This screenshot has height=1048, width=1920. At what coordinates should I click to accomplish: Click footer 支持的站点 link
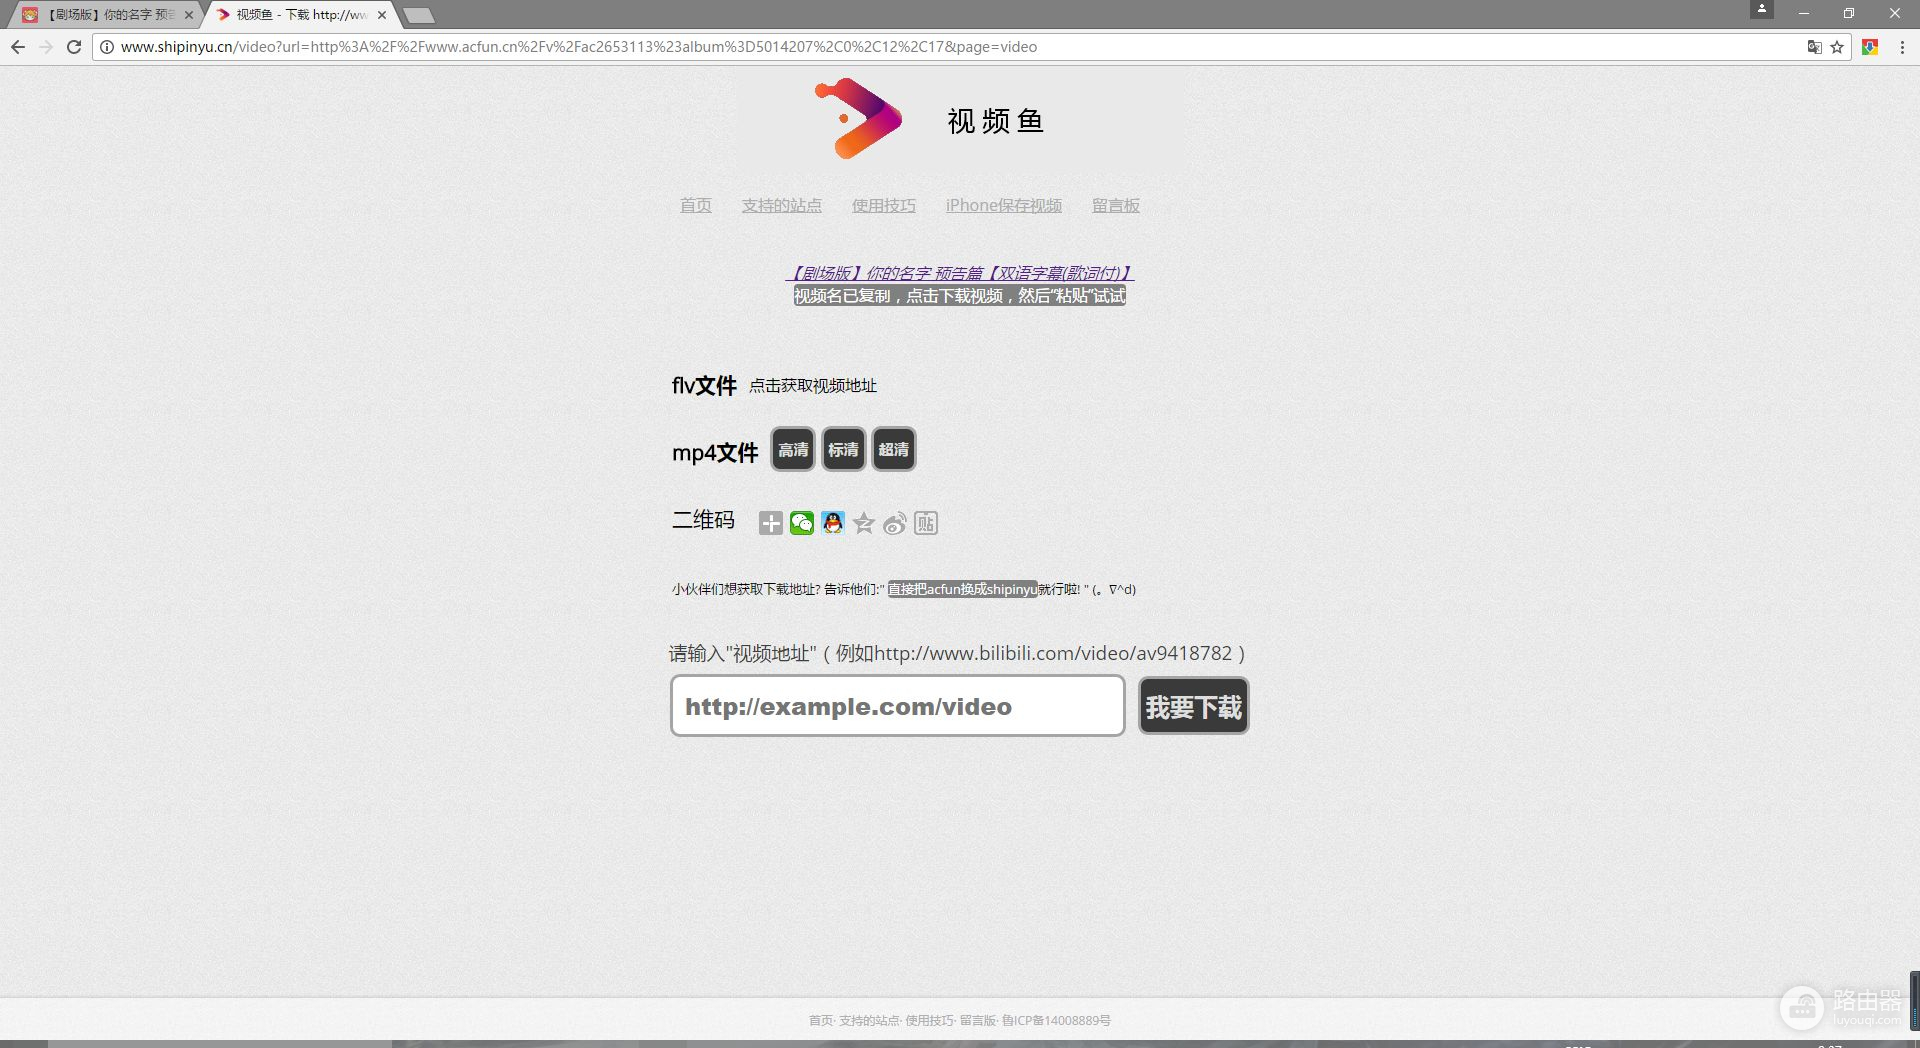tap(868, 1021)
